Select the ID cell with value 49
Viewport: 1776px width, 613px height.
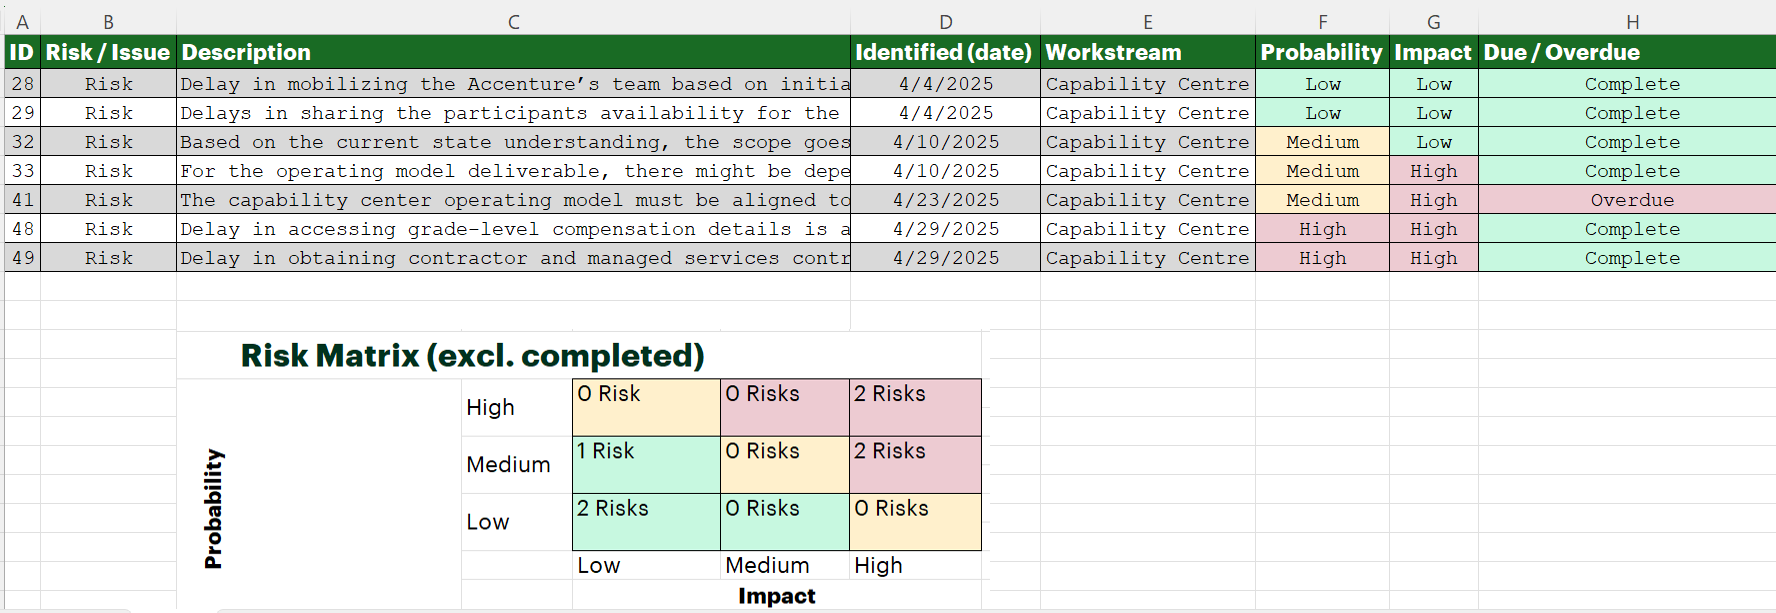23,258
